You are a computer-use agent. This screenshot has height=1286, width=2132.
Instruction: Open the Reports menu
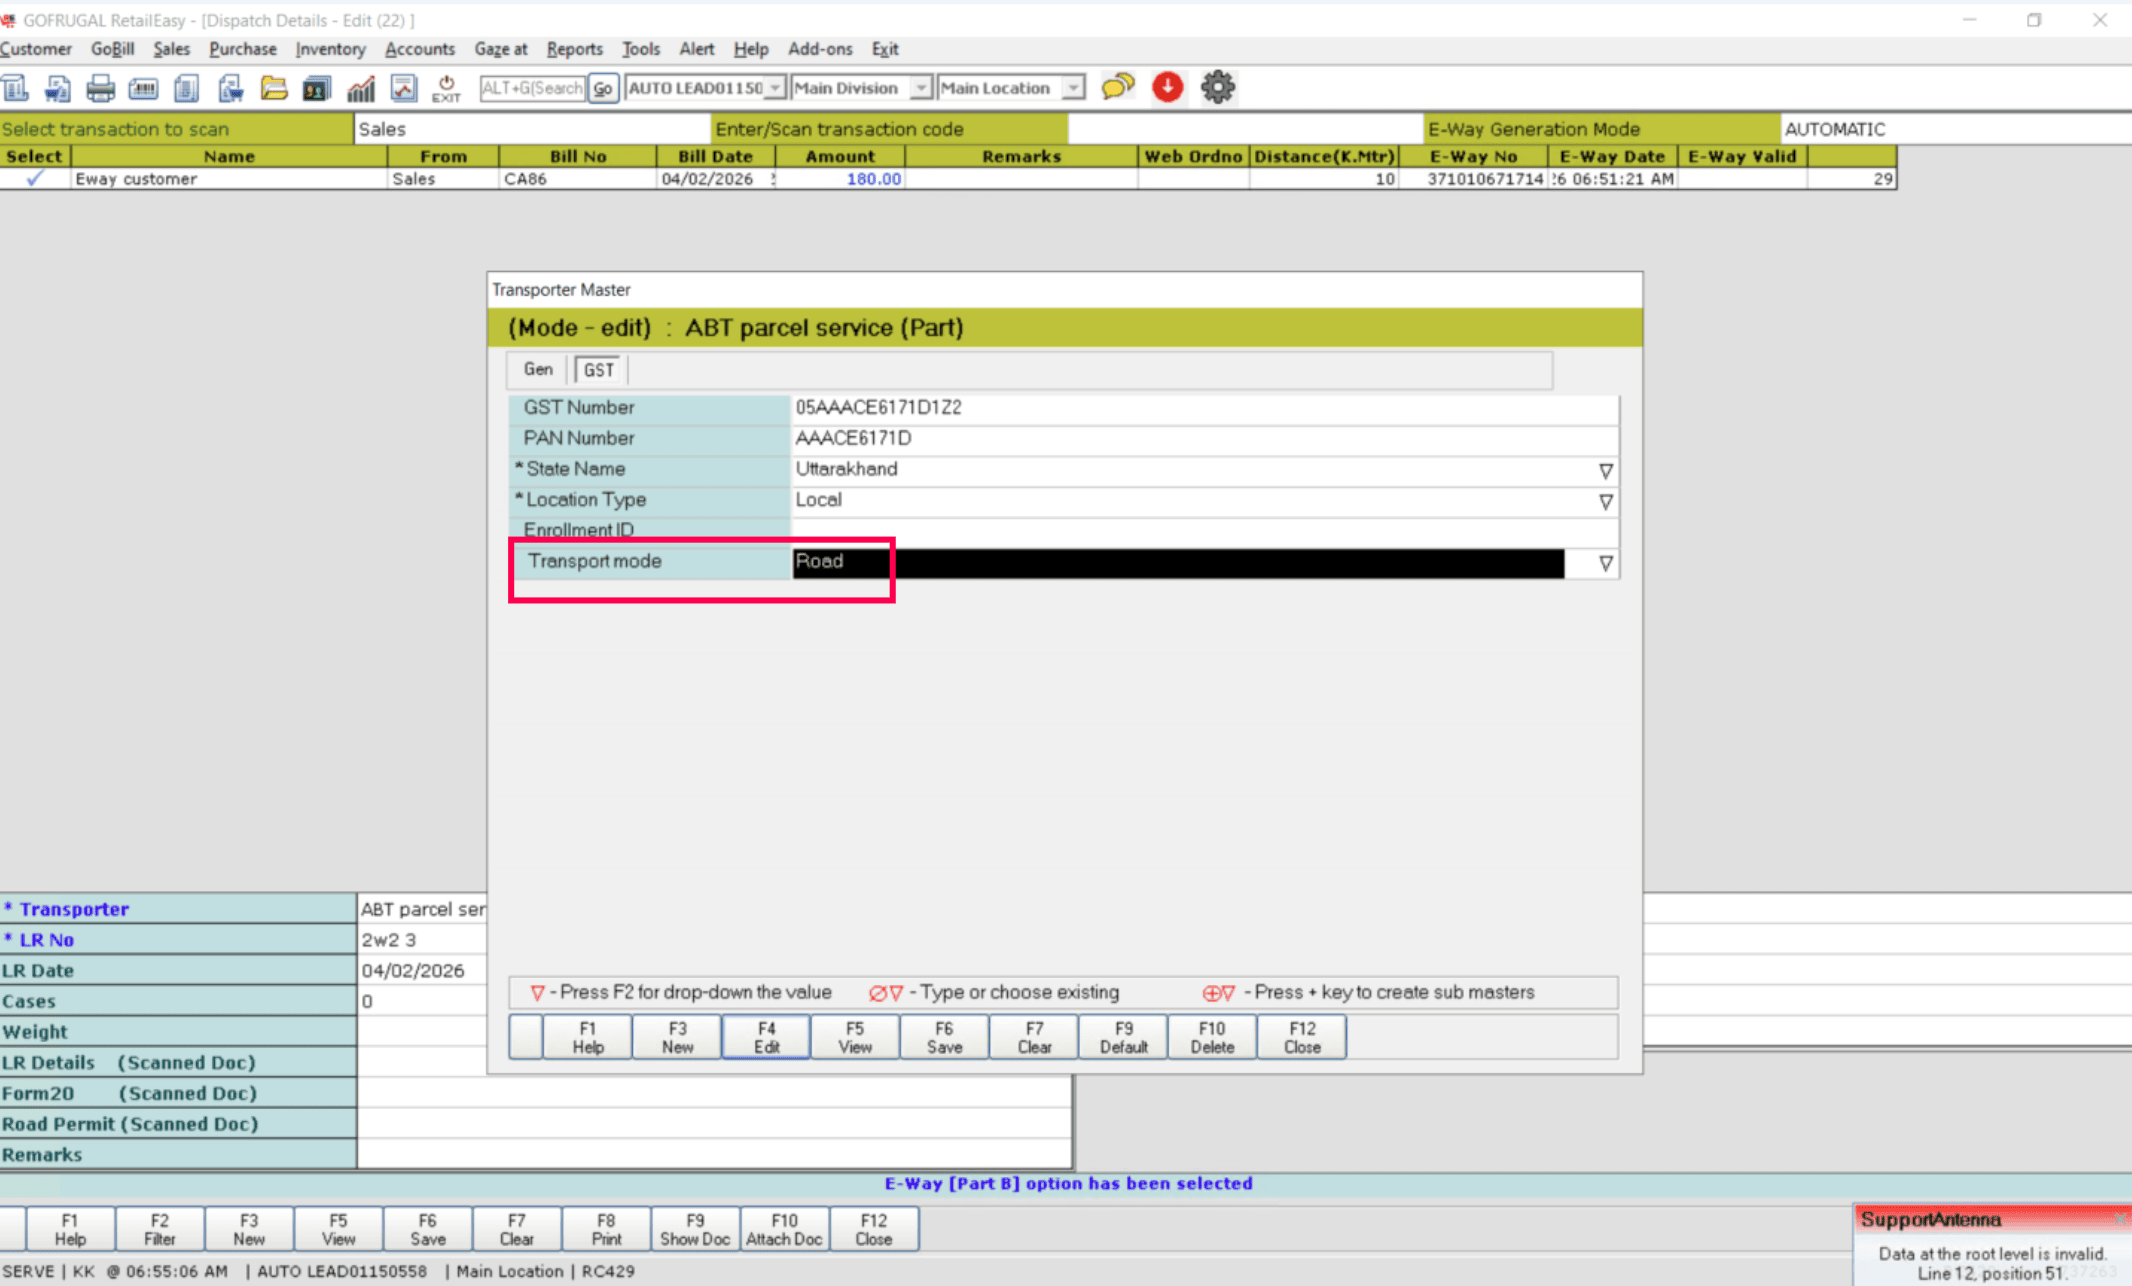coord(574,49)
